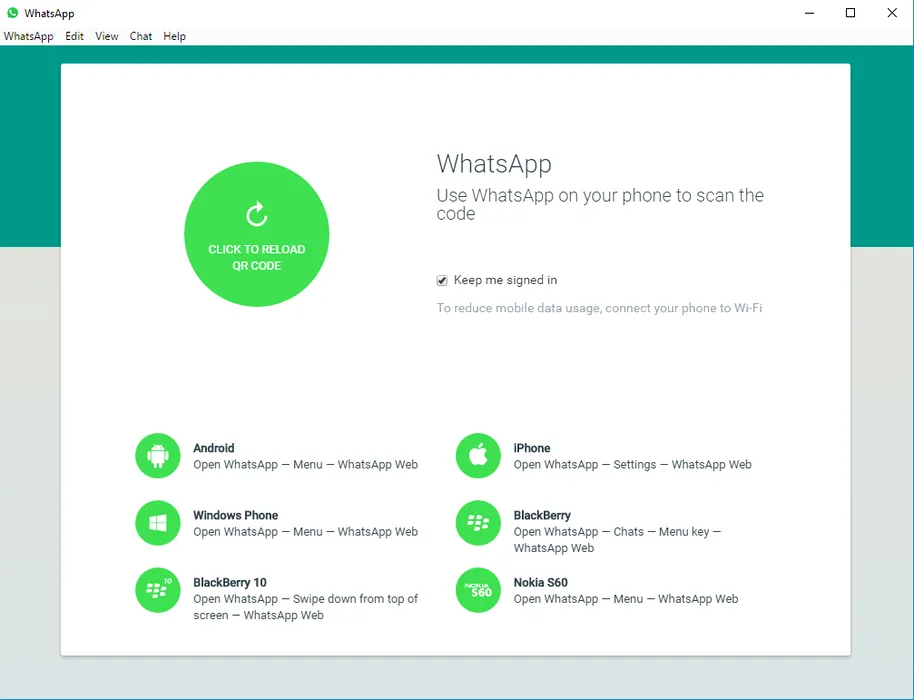Screen dimensions: 914x700
Task: Open the Edit menu
Action: point(74,36)
